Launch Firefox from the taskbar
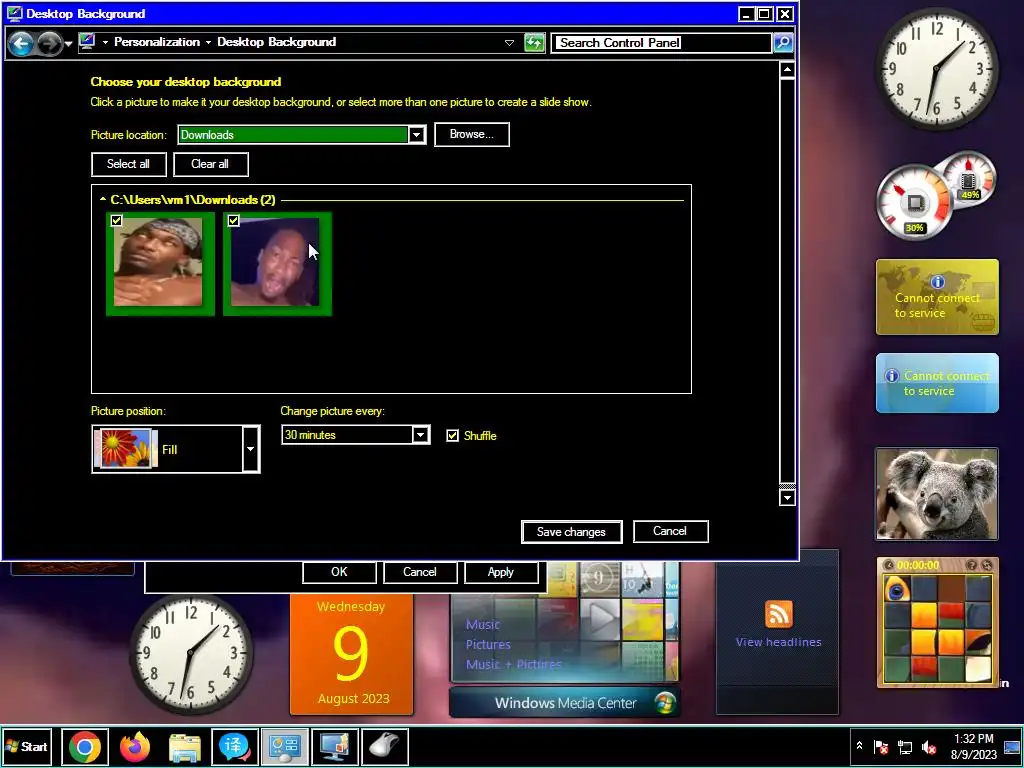 135,746
